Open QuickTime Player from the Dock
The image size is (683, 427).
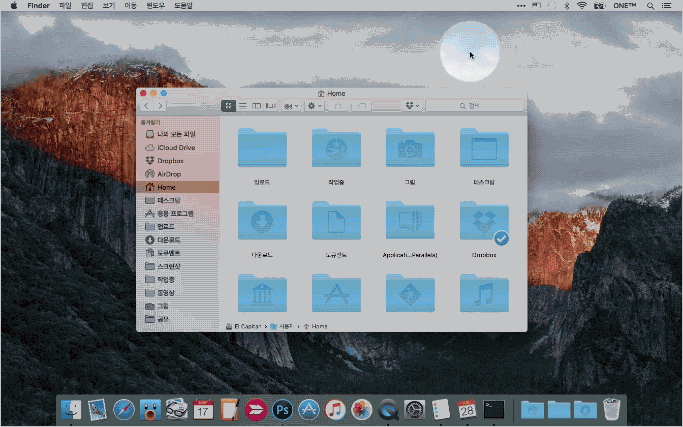(x=388, y=410)
